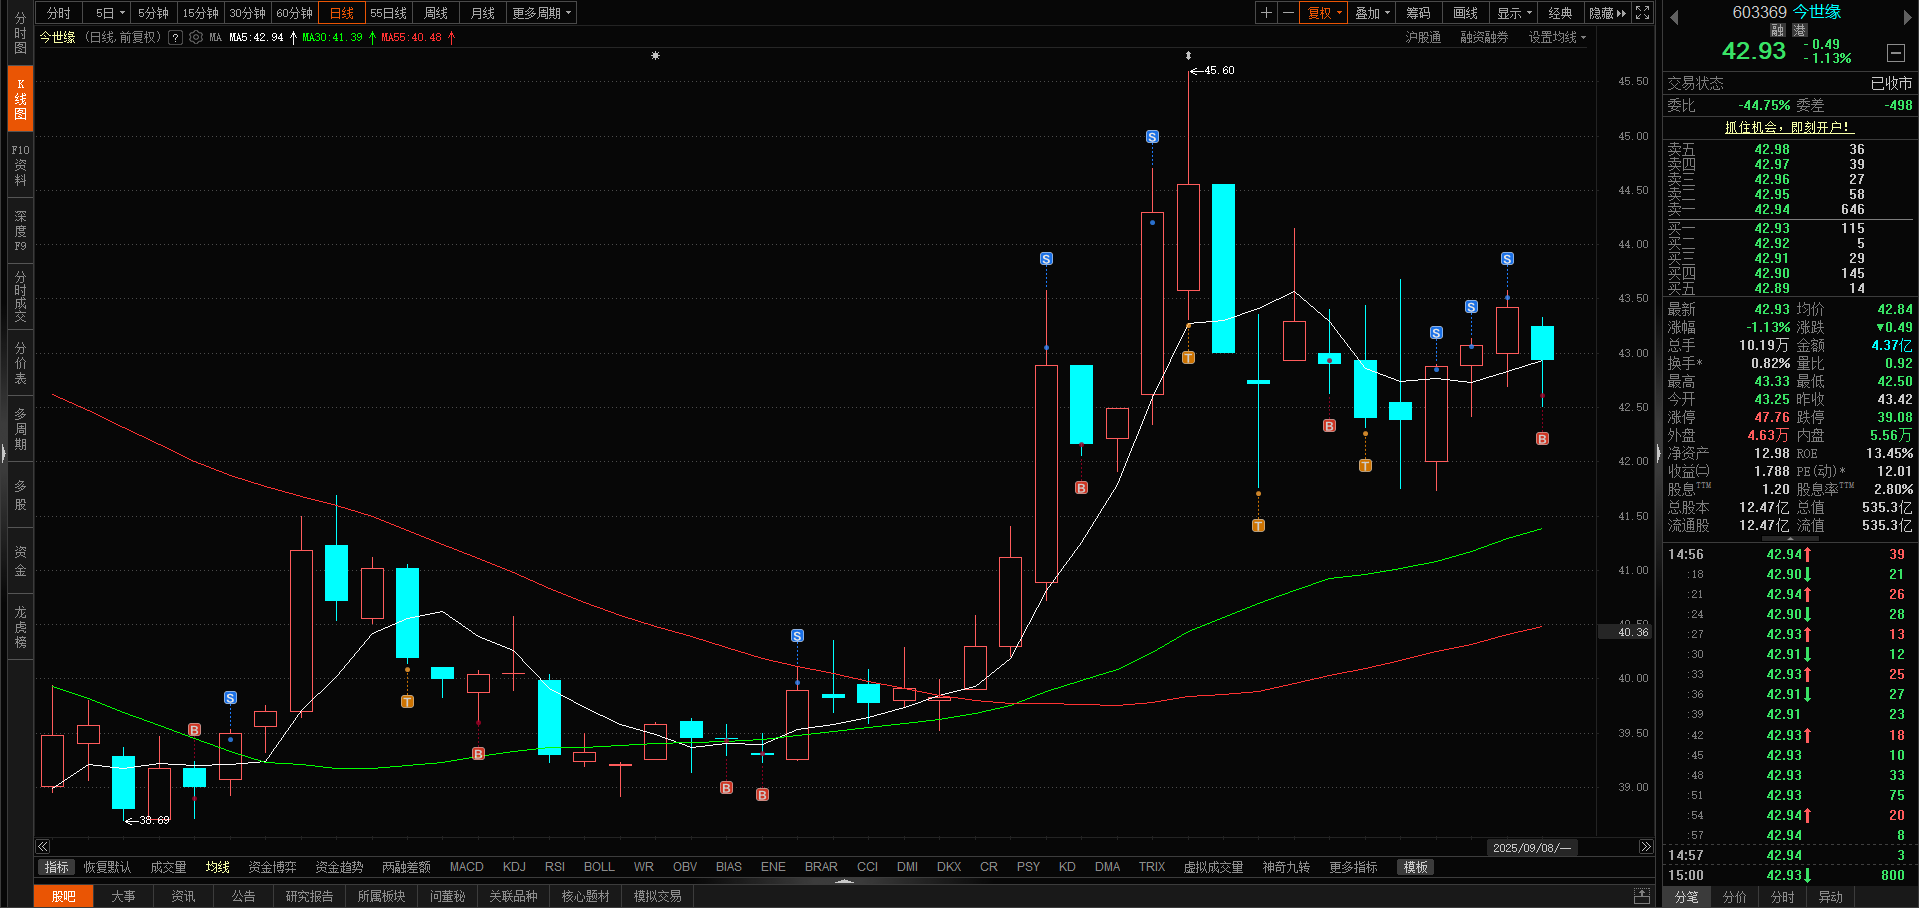Click the 画线 drawing button

[1465, 13]
